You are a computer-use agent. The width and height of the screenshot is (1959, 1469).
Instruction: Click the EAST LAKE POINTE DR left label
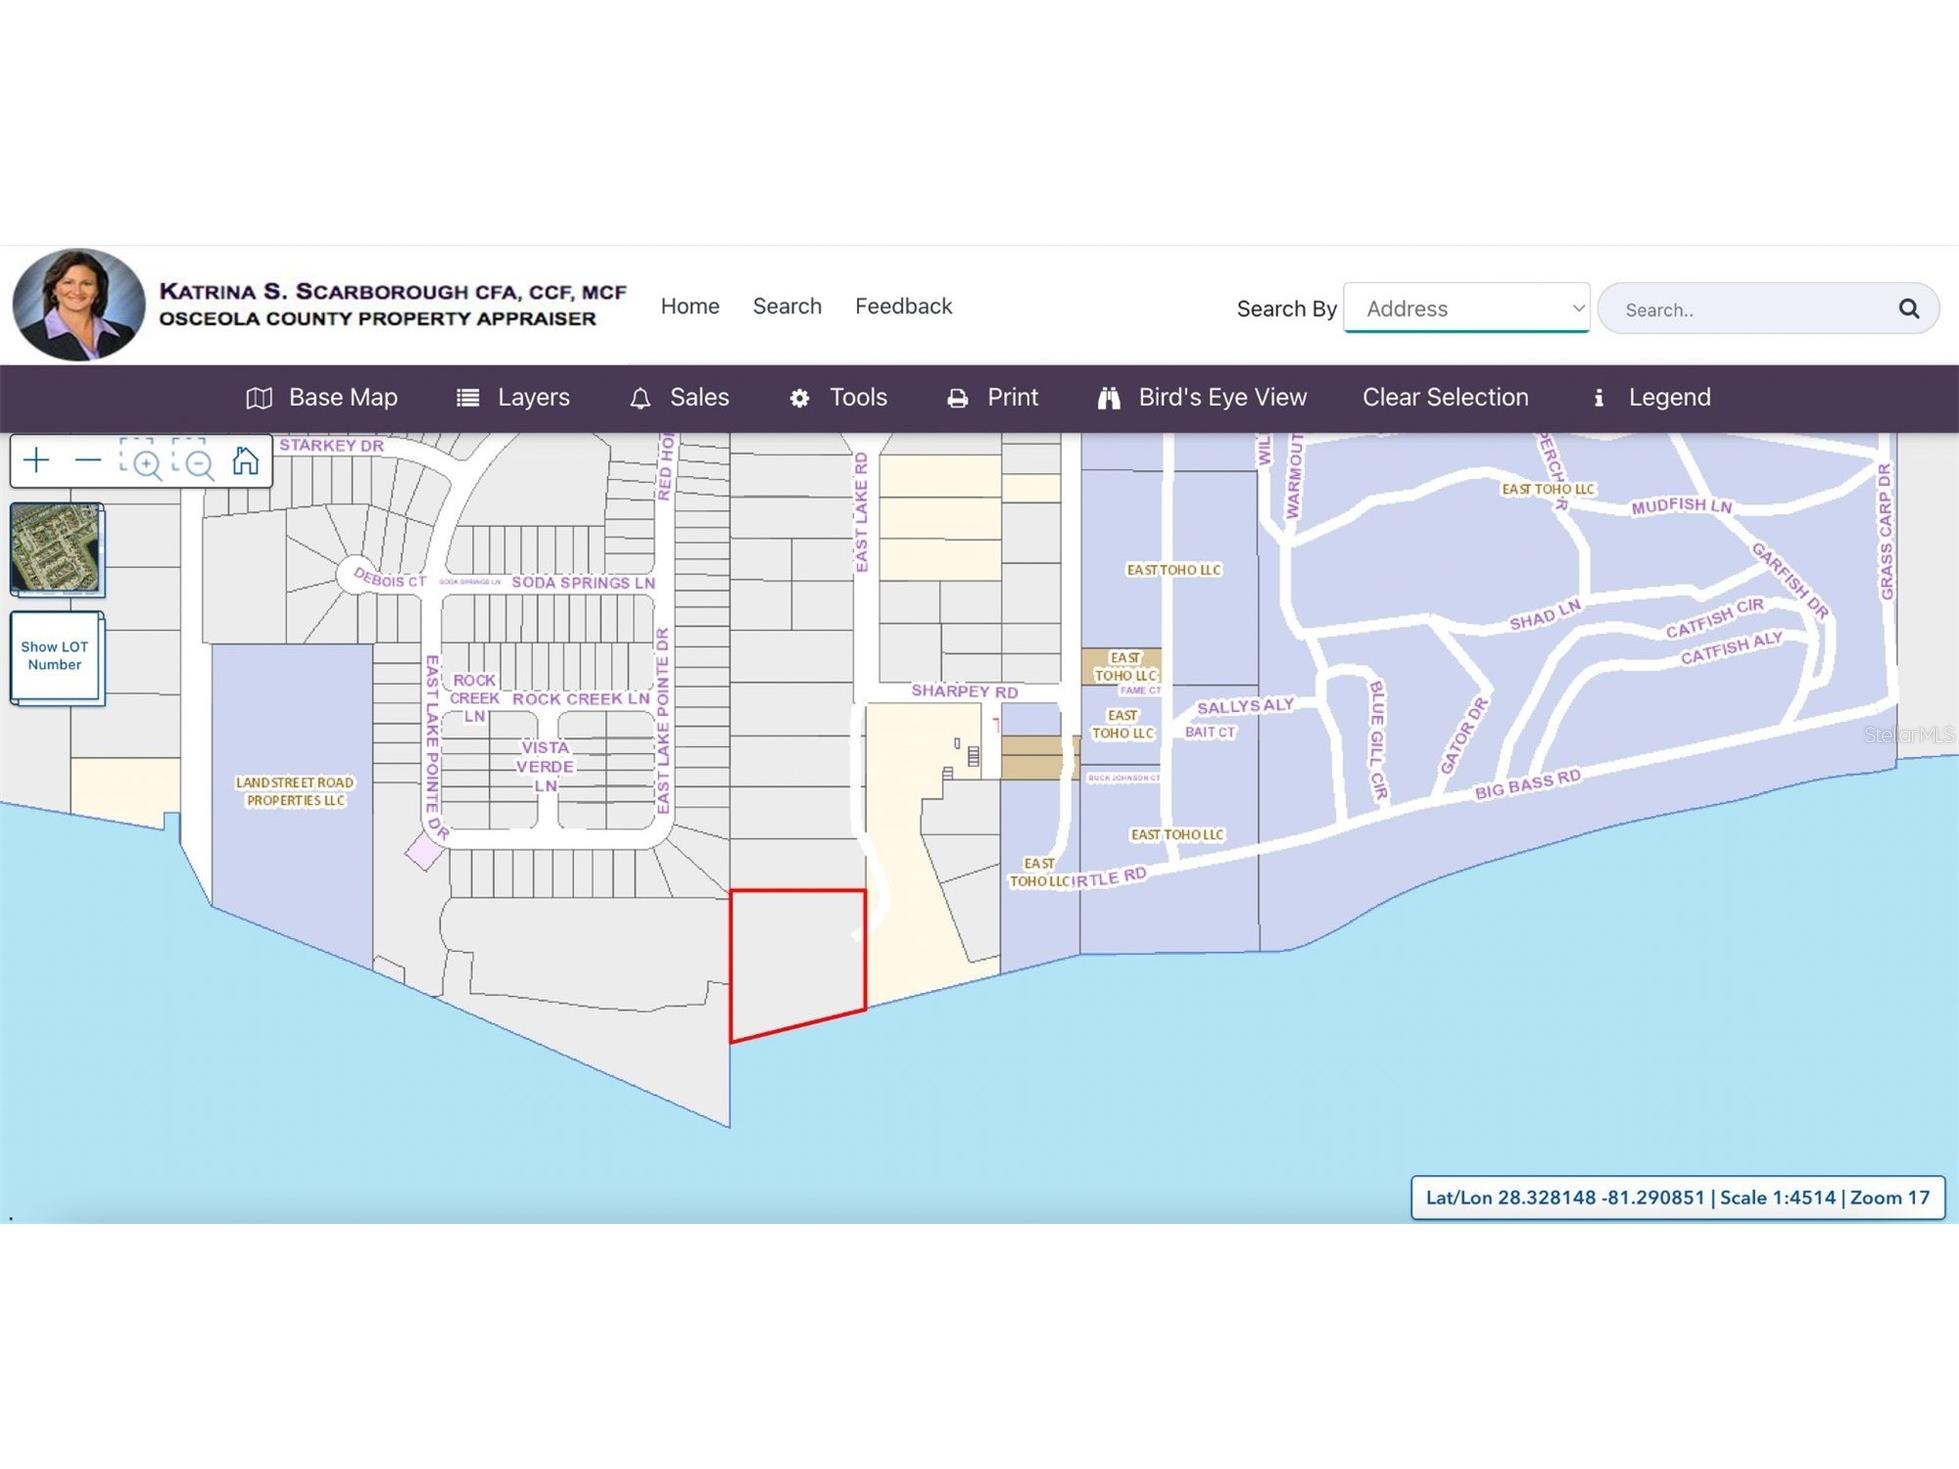coord(436,746)
